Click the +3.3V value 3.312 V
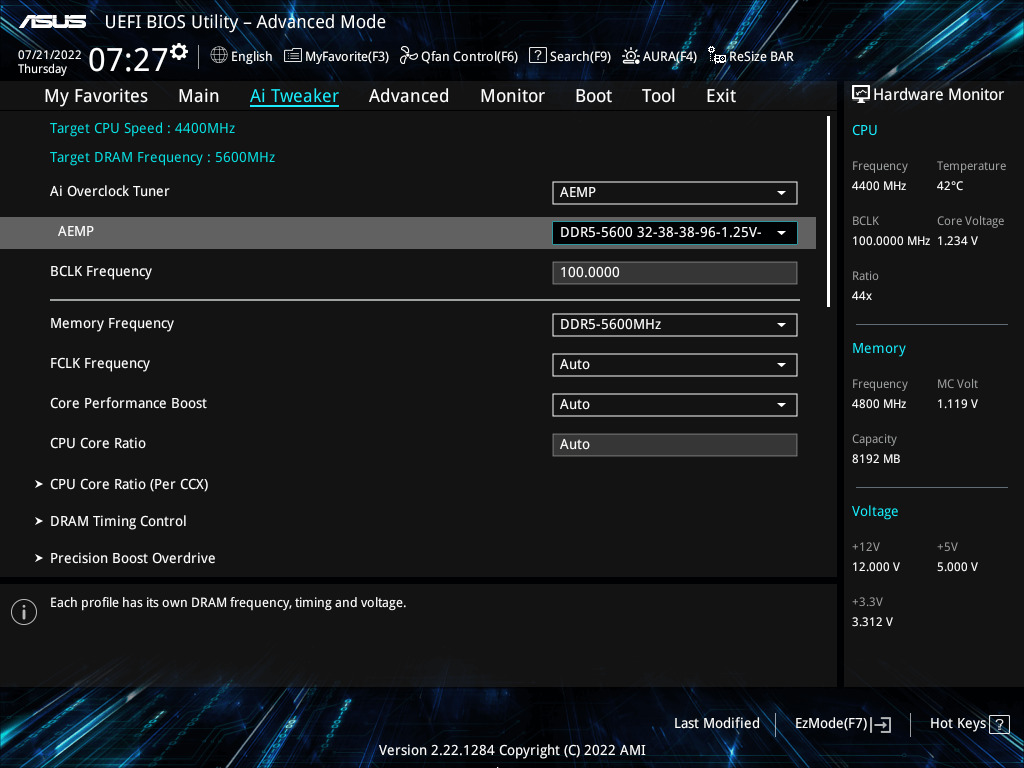 pyautogui.click(x=872, y=622)
